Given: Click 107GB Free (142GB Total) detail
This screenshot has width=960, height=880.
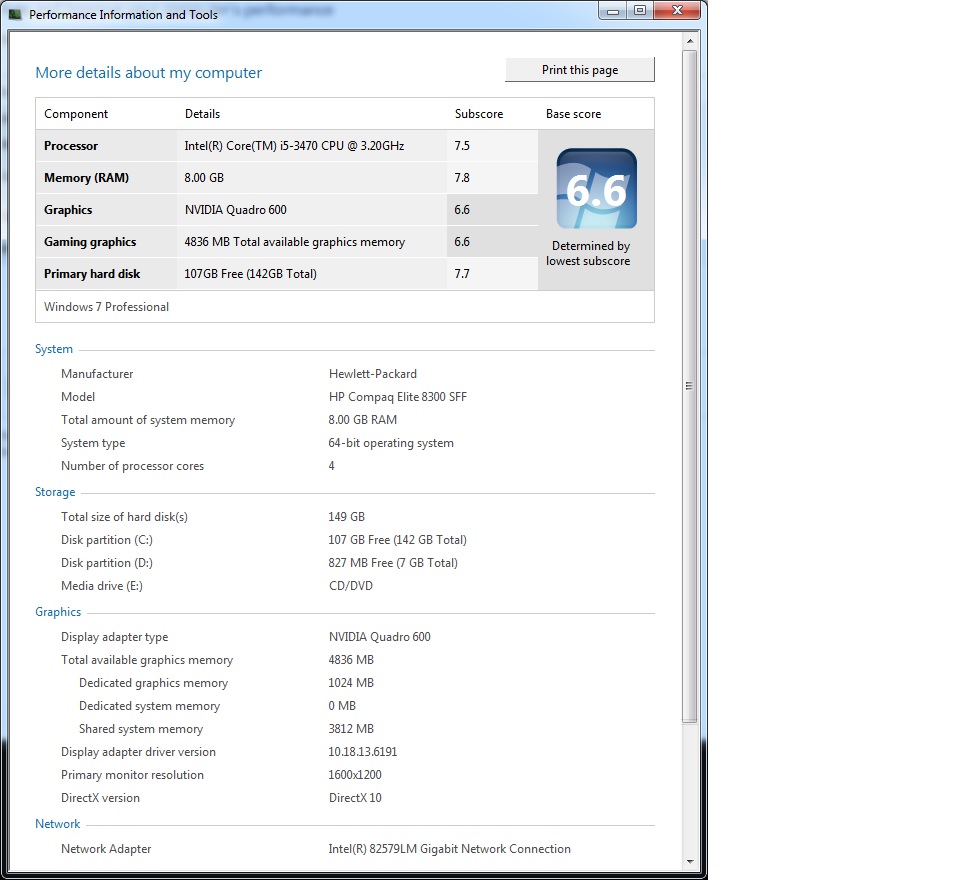Looking at the screenshot, I should pyautogui.click(x=250, y=274).
